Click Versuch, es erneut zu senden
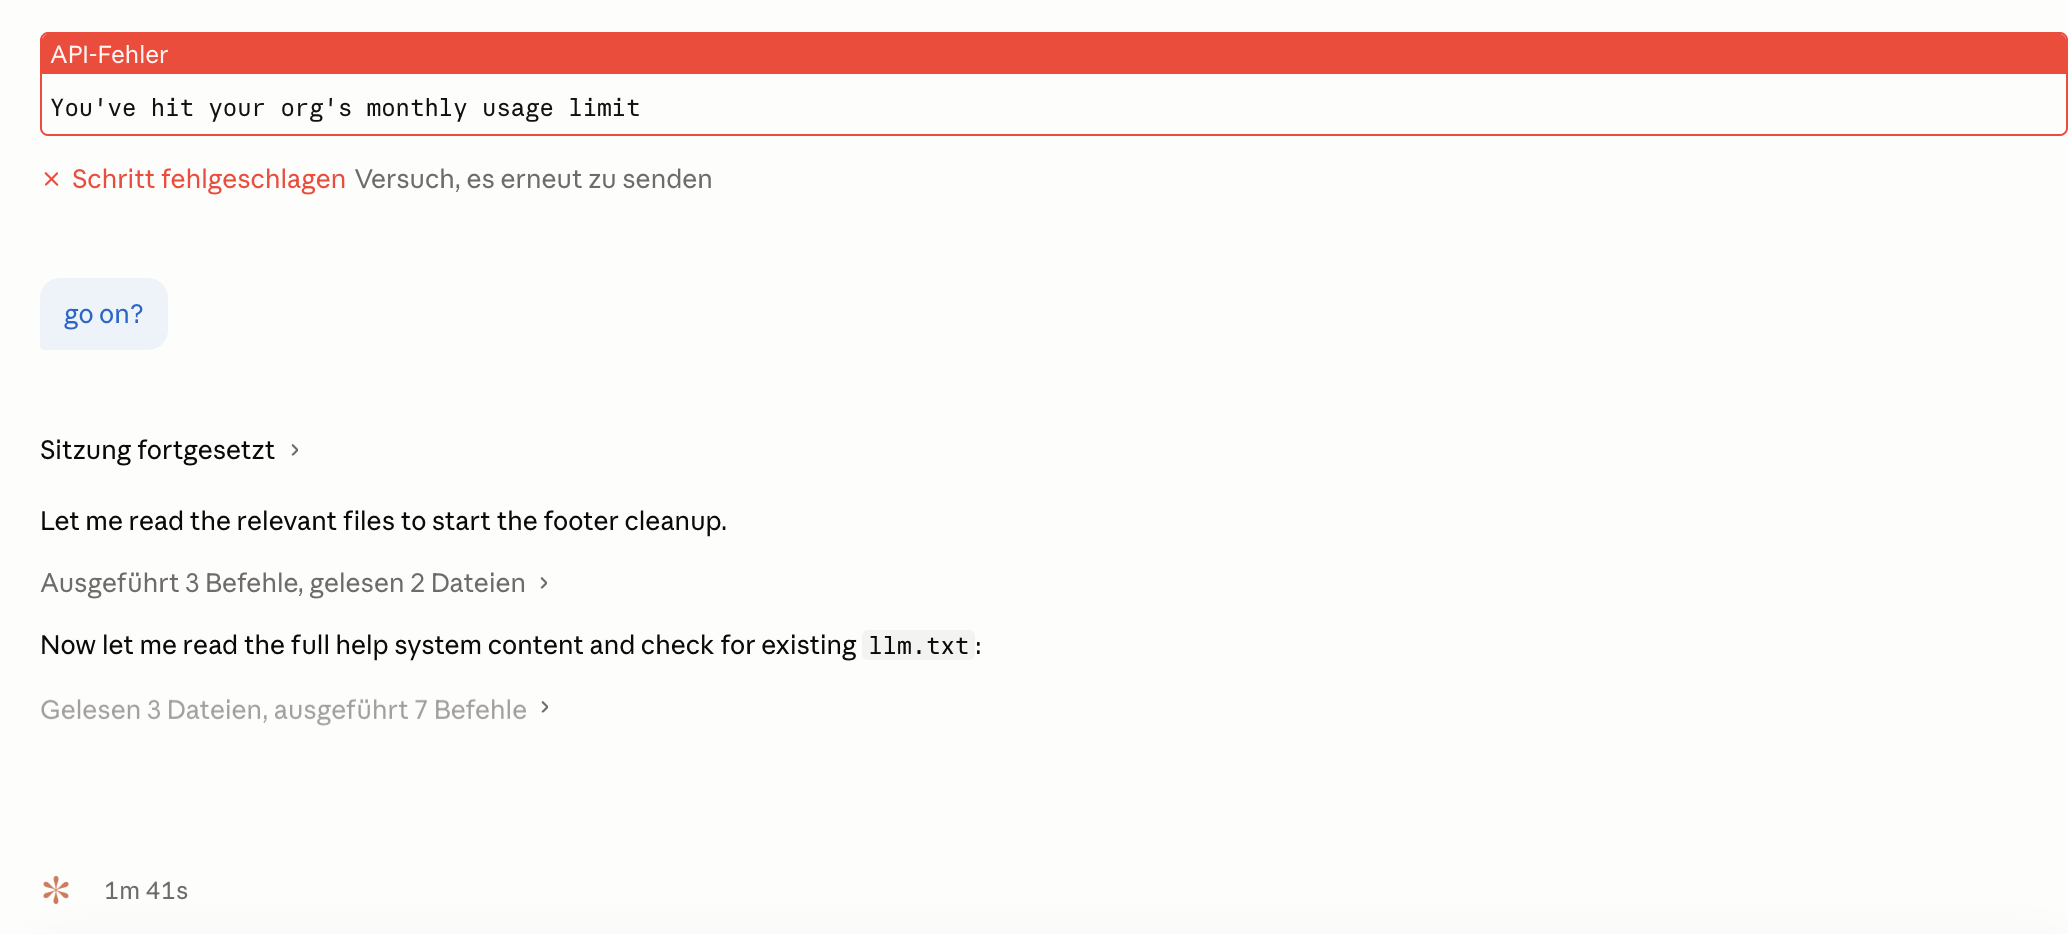 pos(533,179)
